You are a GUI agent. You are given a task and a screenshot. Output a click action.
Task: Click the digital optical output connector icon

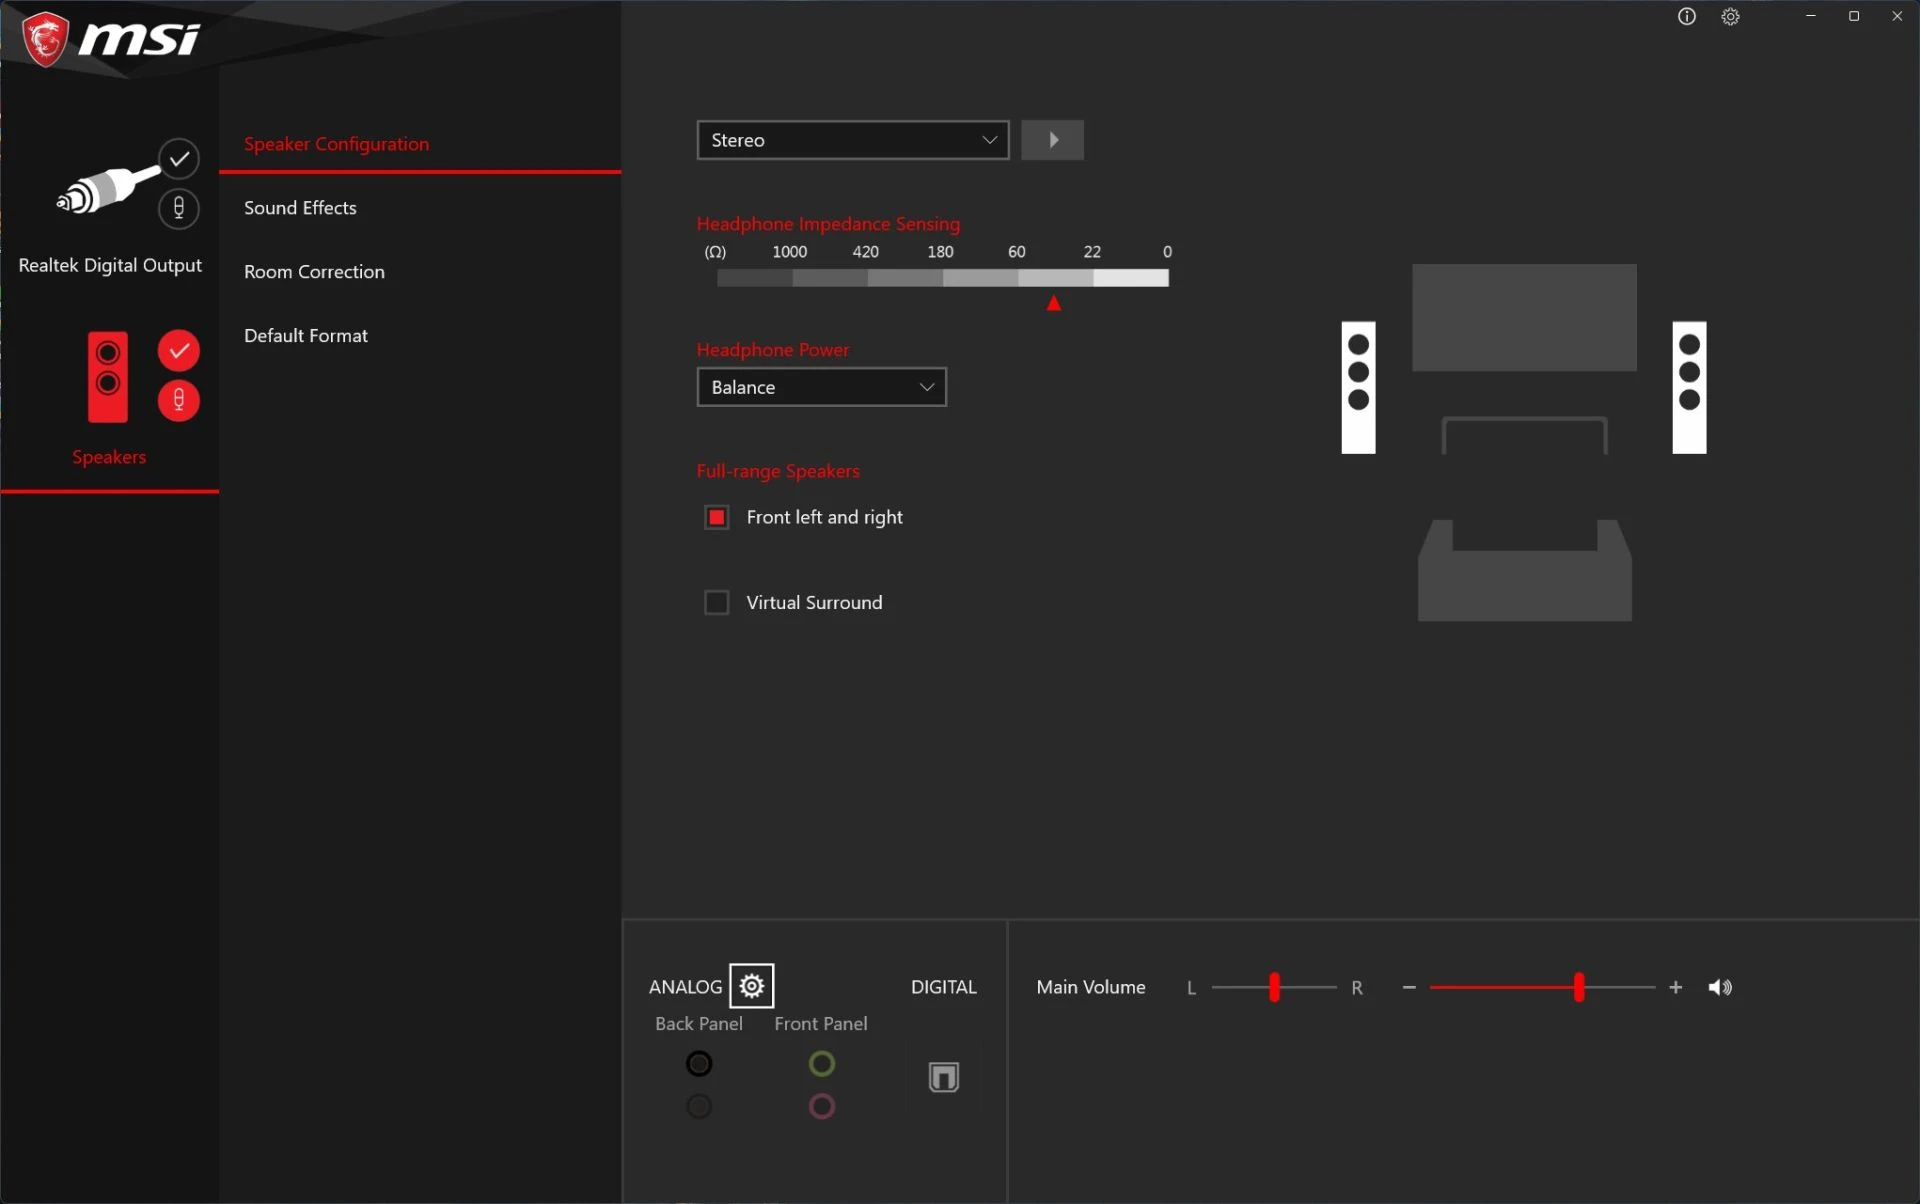tap(944, 1077)
